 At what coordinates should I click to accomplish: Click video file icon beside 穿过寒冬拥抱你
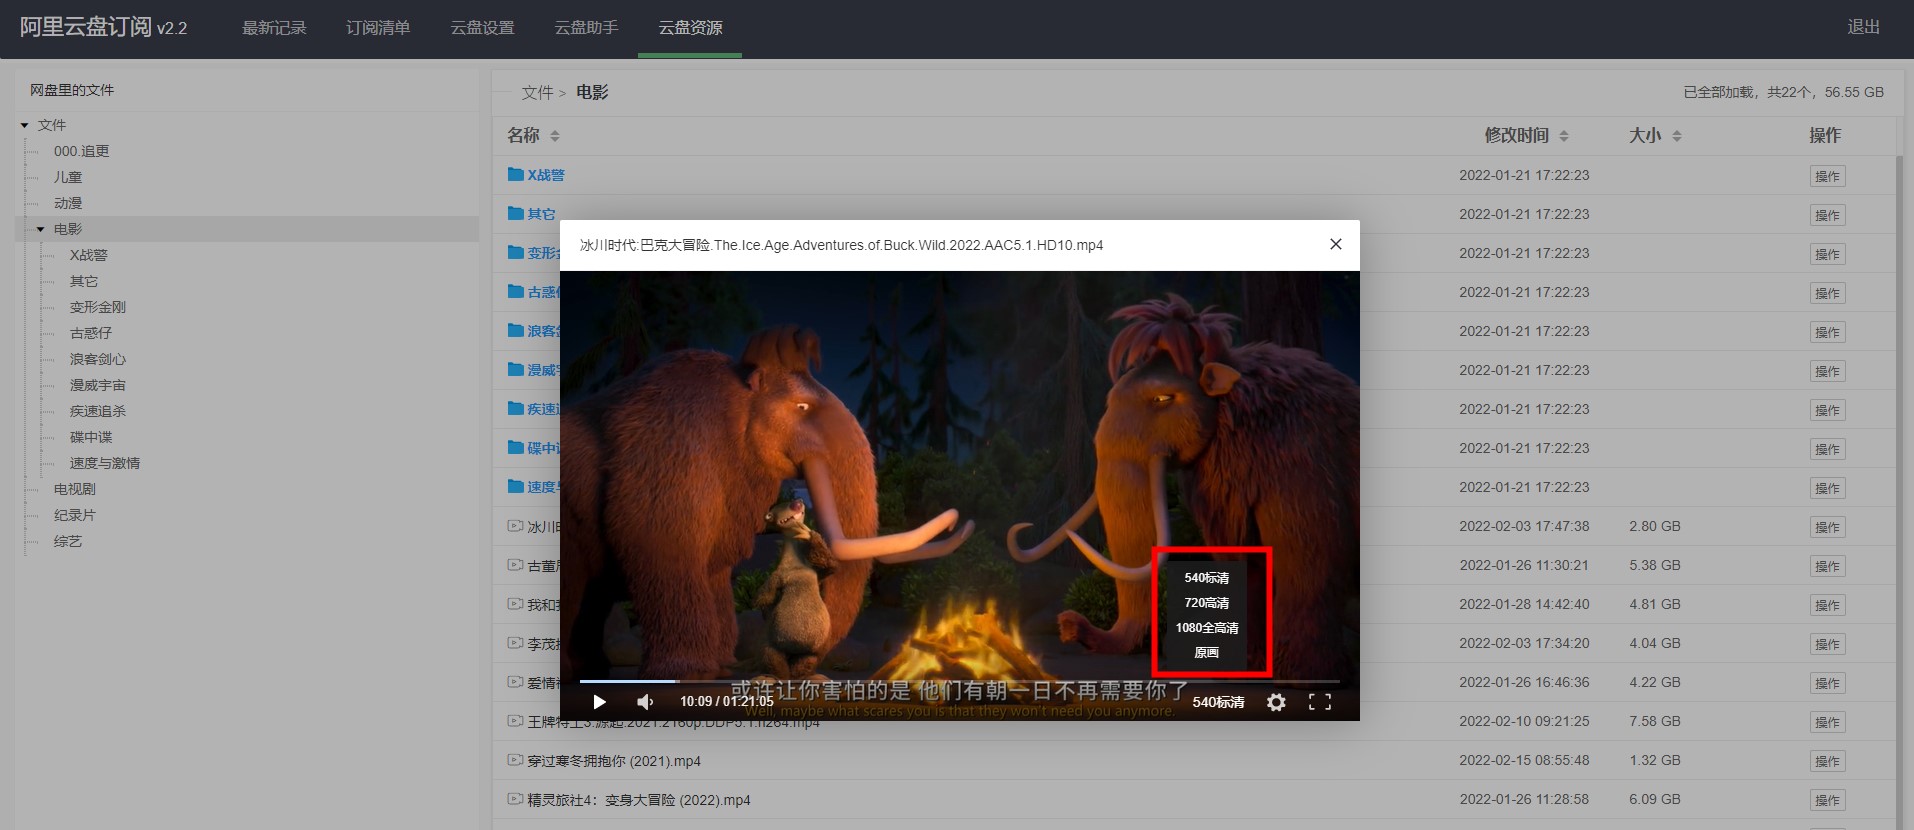[515, 760]
